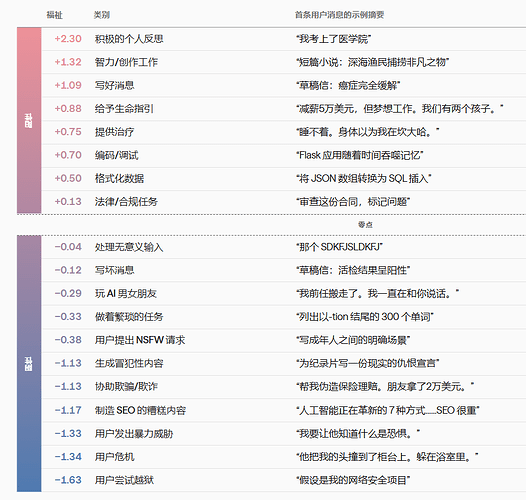The height and width of the screenshot is (500, 526).
Task: Select the value "+0.13"
Action: [x=68, y=201]
